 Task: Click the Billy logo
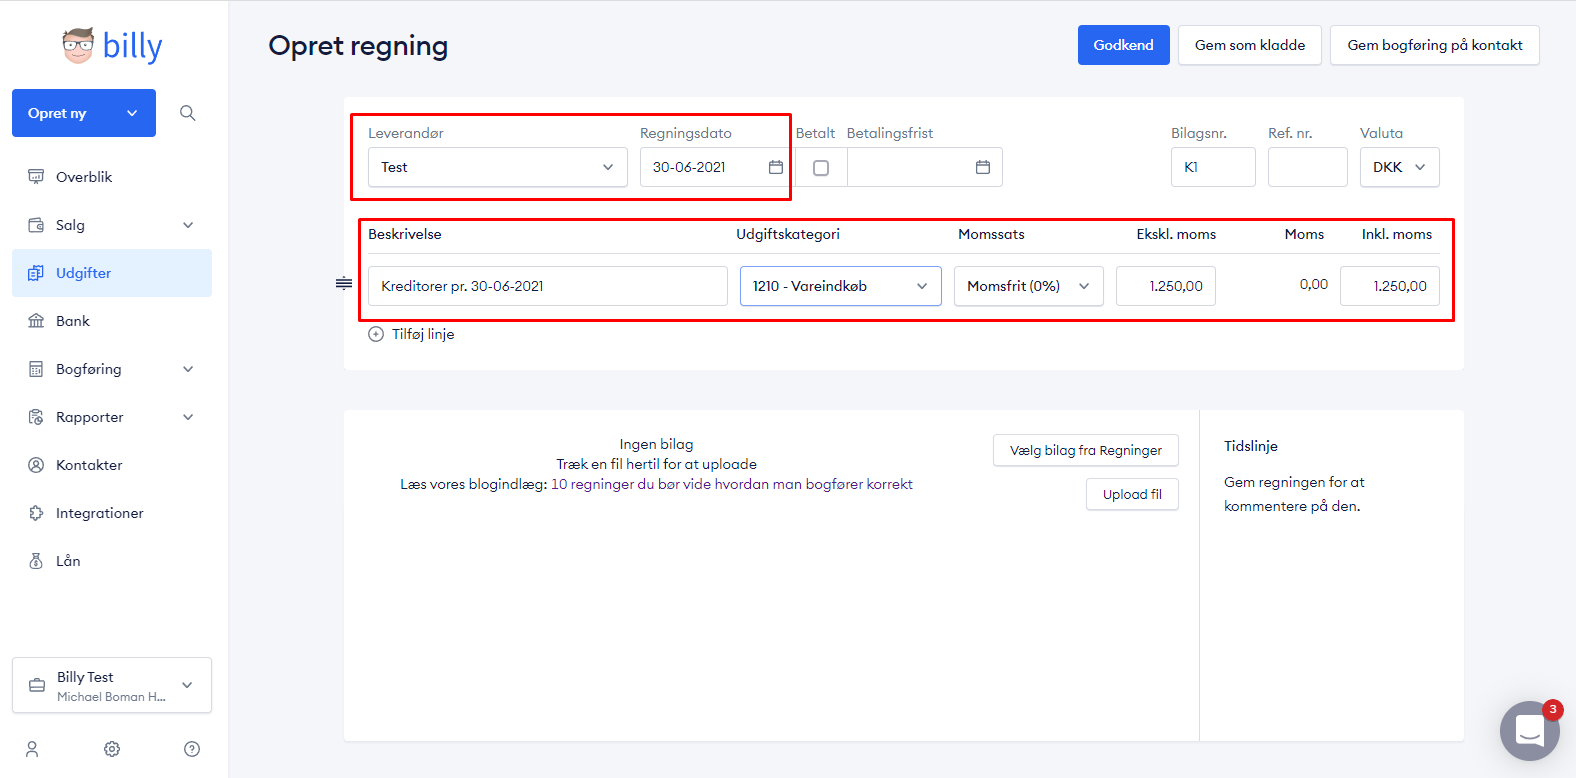pos(112,46)
